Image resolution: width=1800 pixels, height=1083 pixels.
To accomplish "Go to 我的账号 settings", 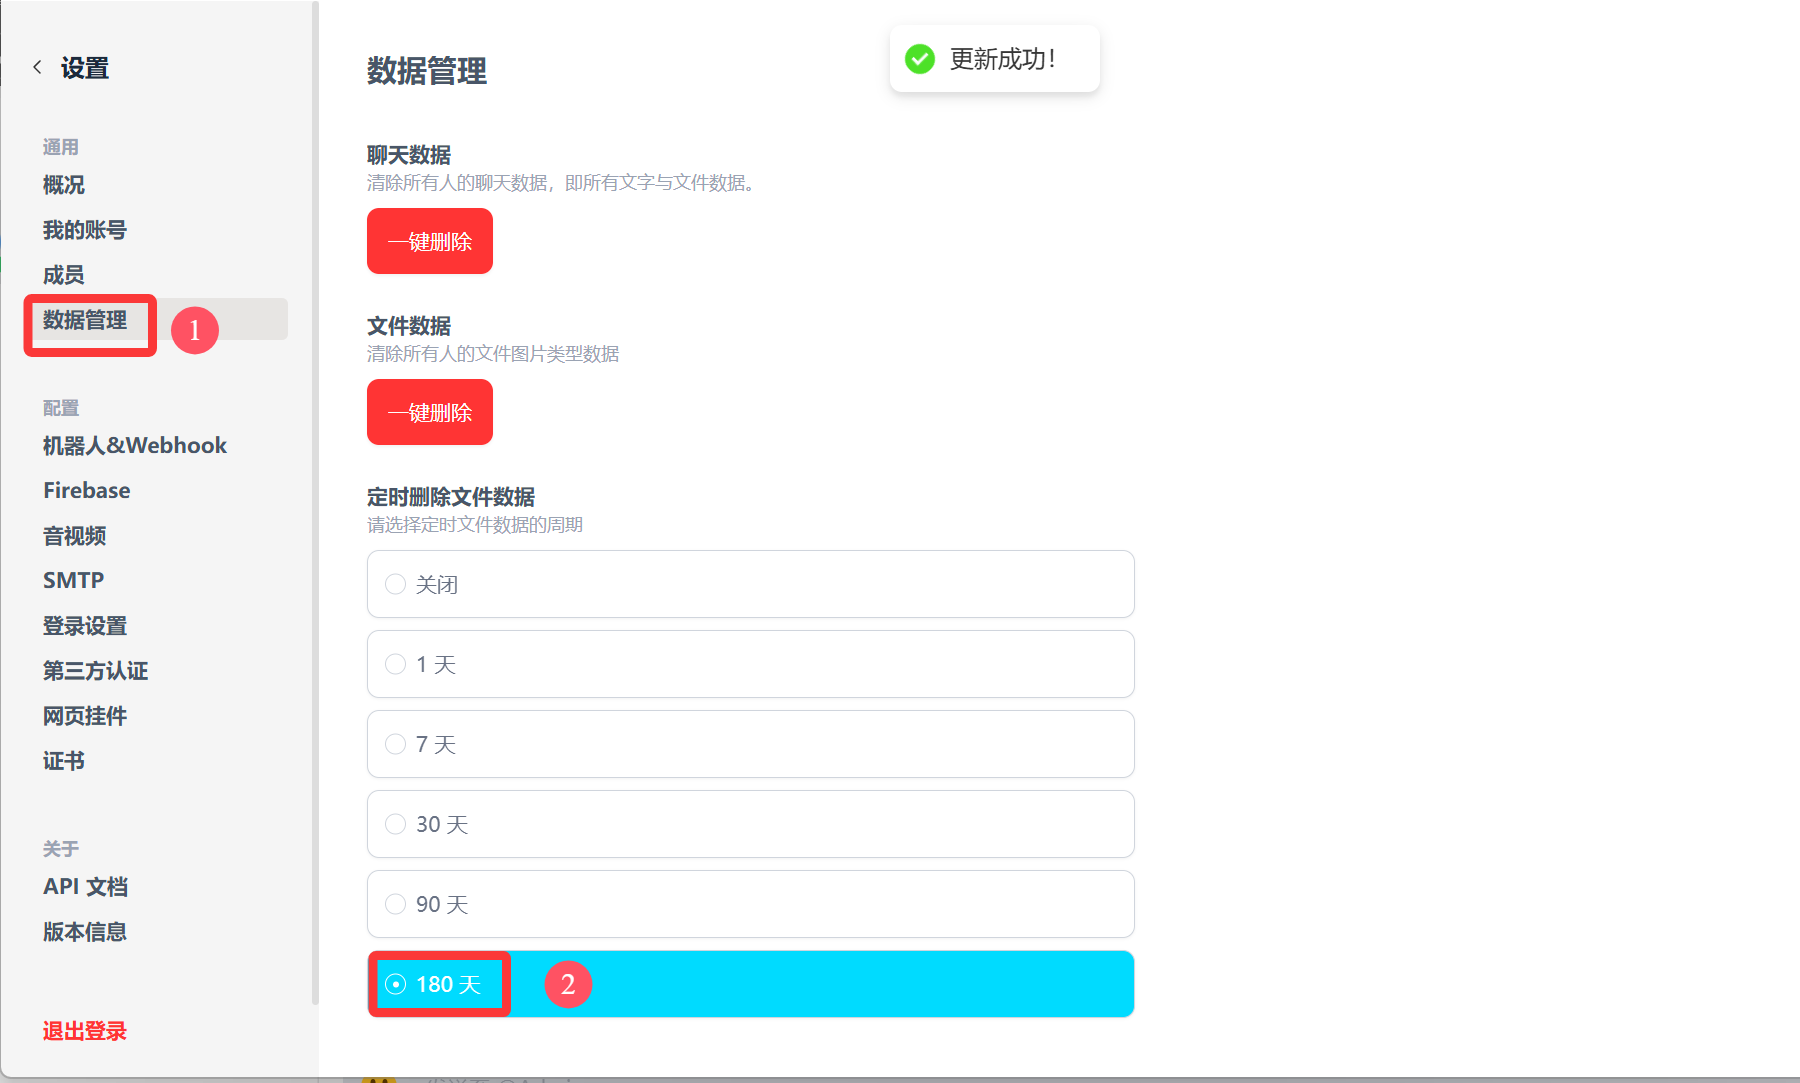I will [85, 230].
